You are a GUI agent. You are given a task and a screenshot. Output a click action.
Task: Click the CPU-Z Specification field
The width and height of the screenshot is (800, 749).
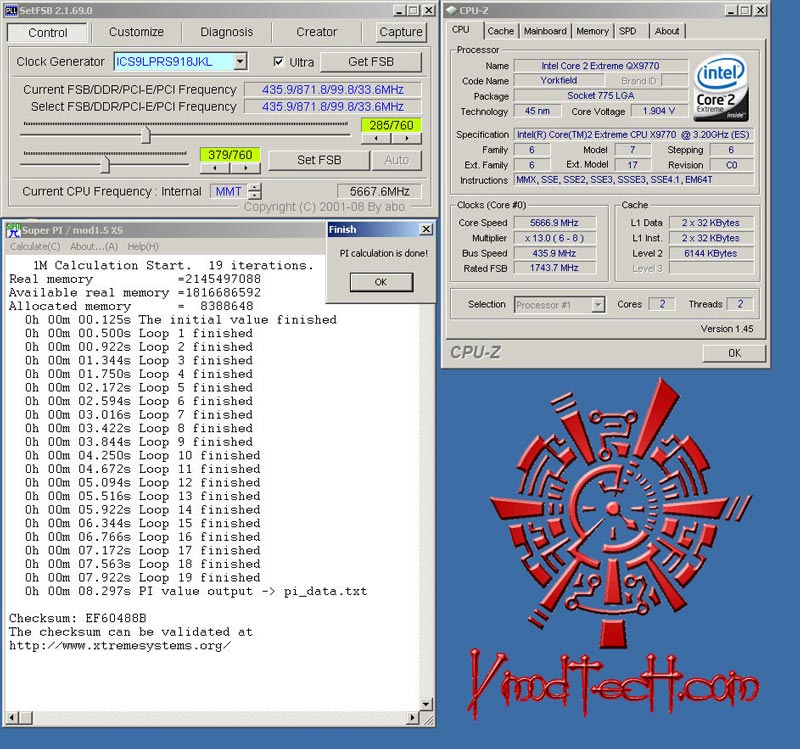633,135
